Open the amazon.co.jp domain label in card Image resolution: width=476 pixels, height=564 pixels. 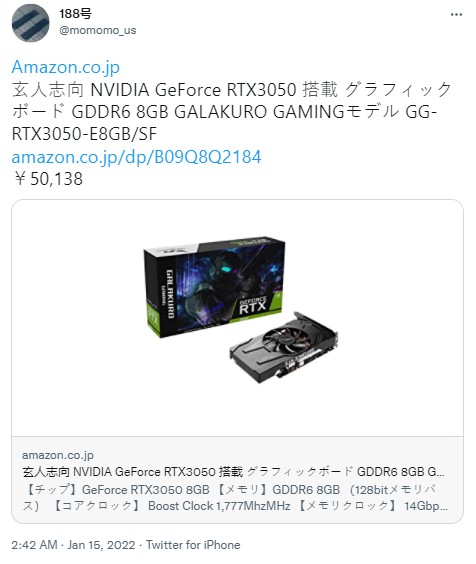coord(58,455)
